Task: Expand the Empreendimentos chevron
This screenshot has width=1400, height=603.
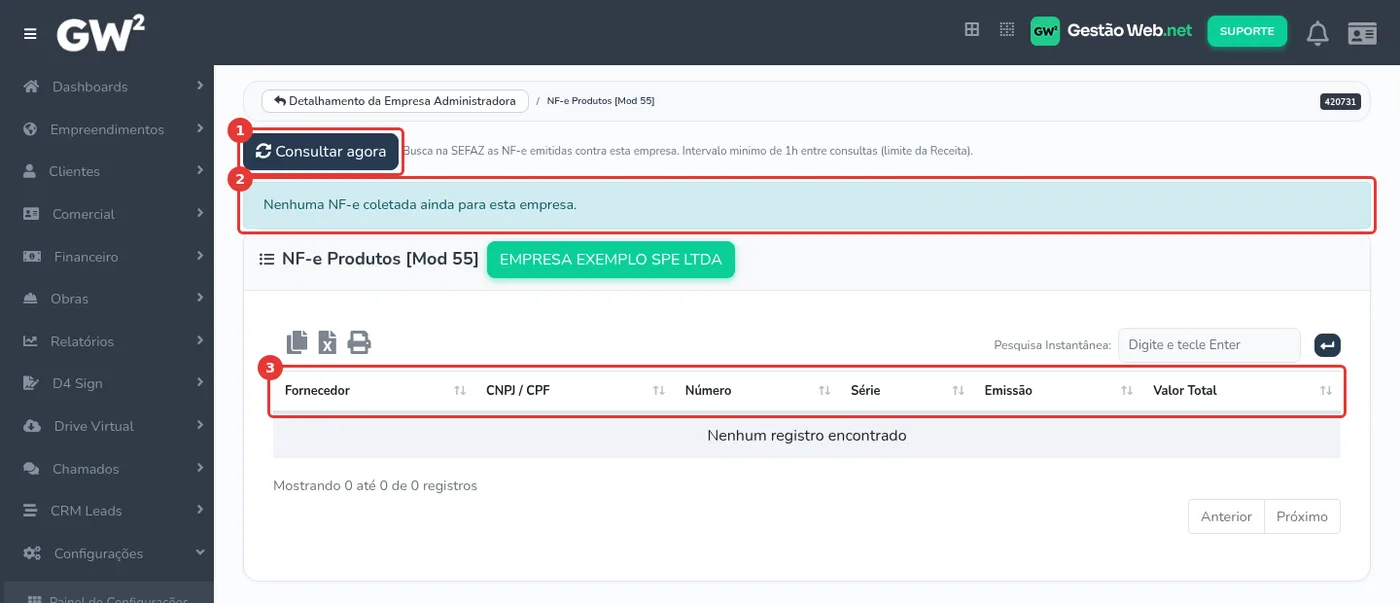Action: [x=200, y=129]
